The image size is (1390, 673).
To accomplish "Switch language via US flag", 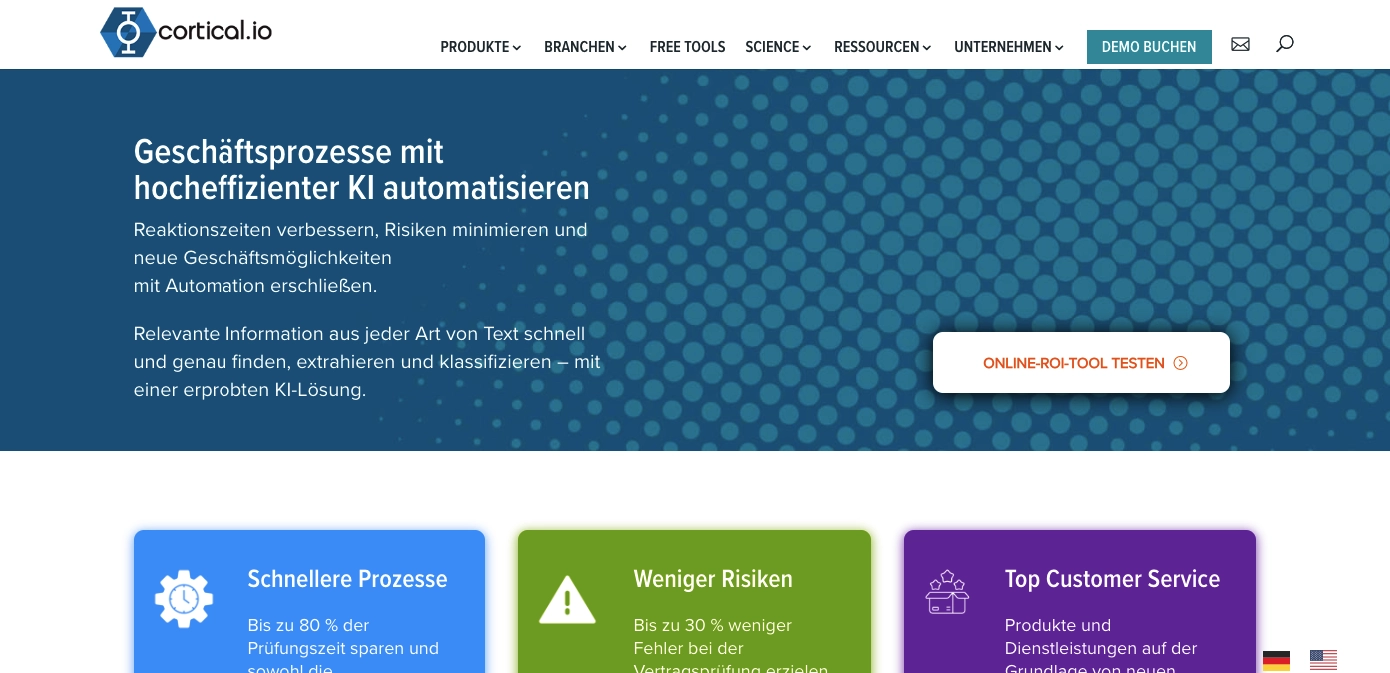I will tap(1323, 660).
